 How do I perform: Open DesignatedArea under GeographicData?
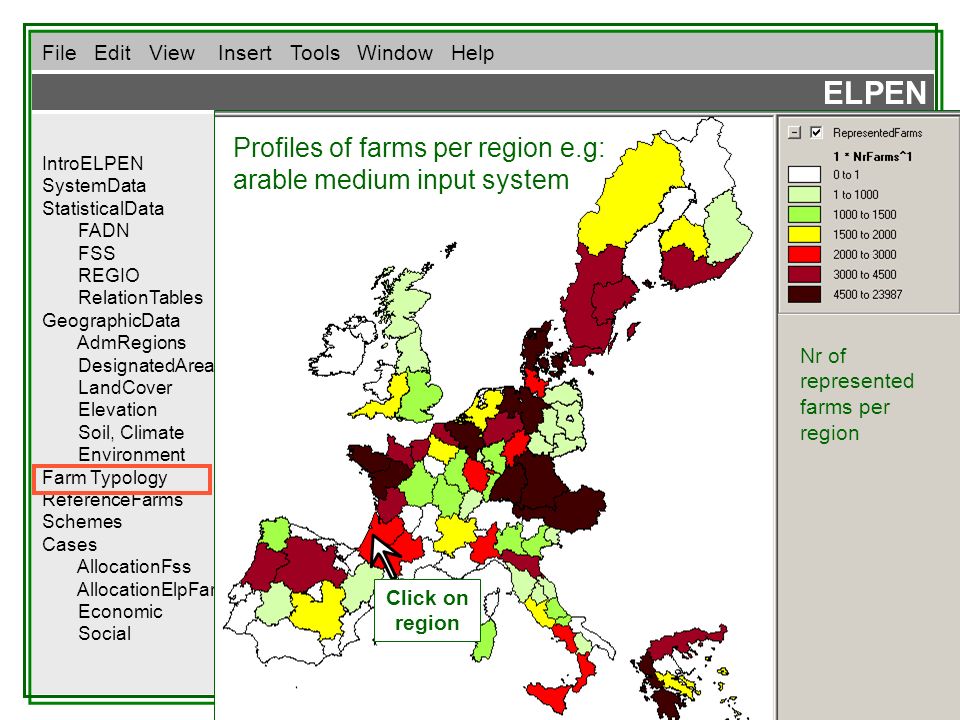(146, 366)
